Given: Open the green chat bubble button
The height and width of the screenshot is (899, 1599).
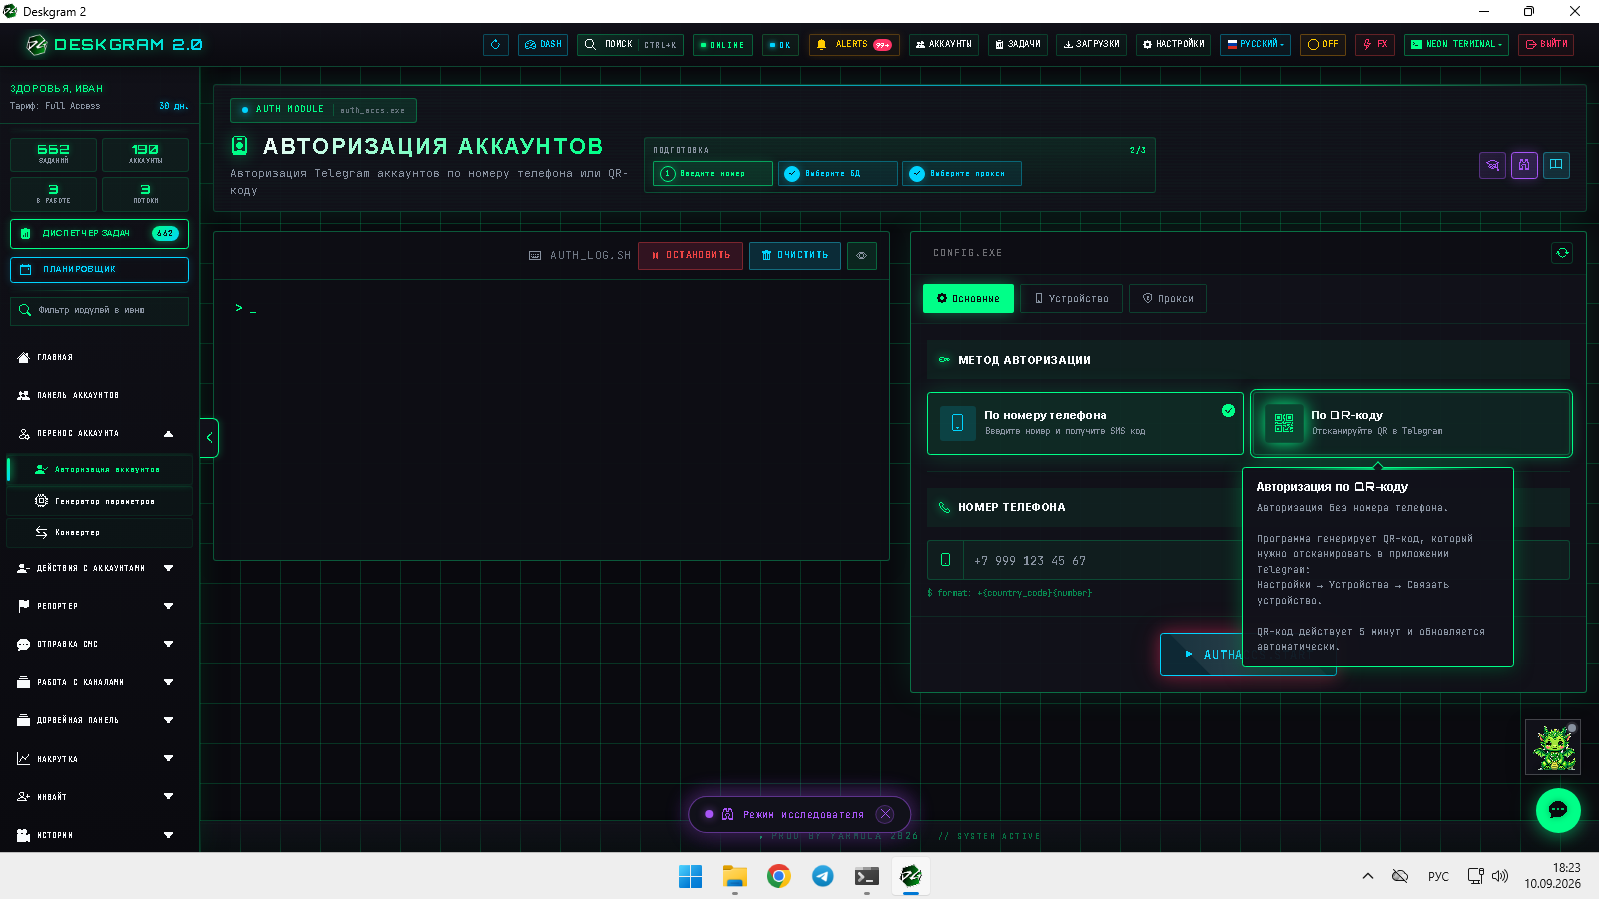Looking at the screenshot, I should (1558, 810).
